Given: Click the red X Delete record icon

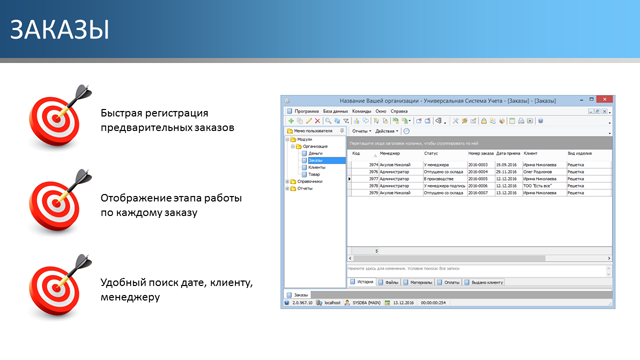Looking at the screenshot, I should [x=317, y=121].
